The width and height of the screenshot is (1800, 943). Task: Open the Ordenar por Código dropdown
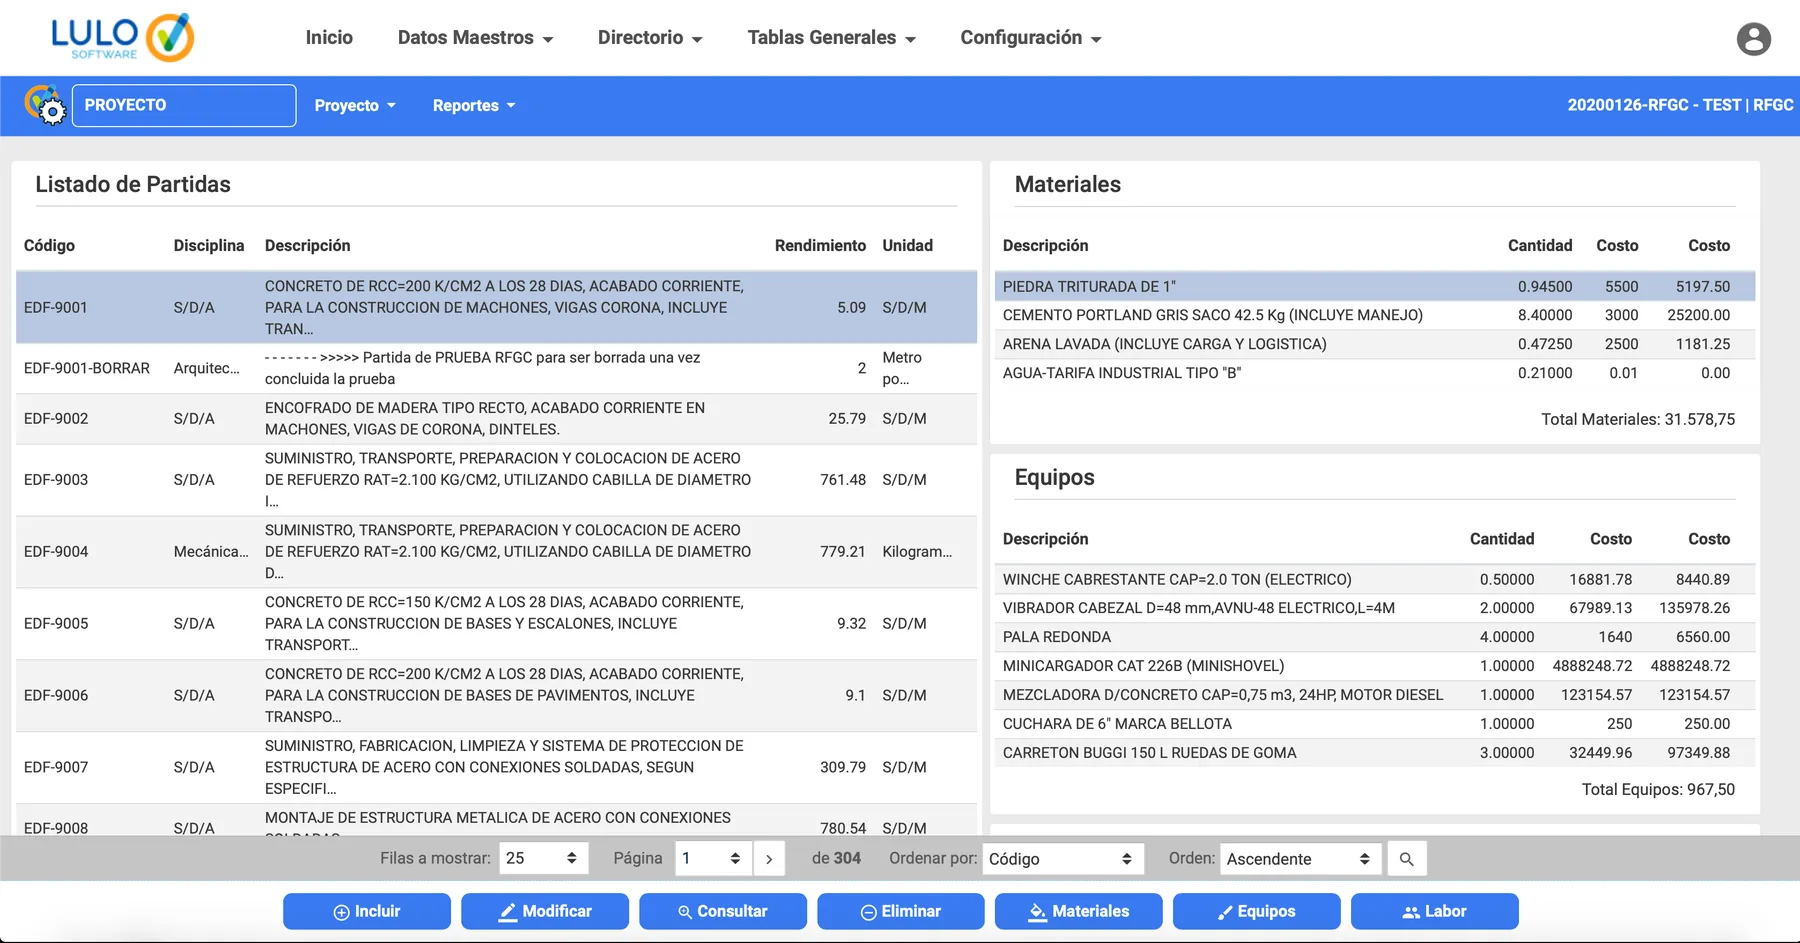[x=1062, y=859]
